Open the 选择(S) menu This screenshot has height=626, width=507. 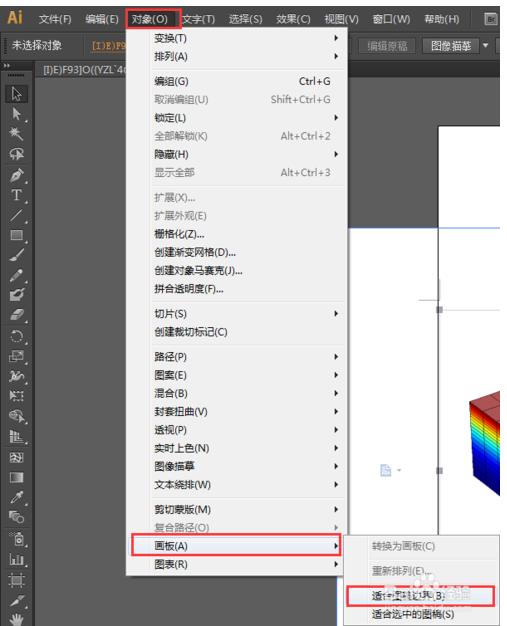[x=246, y=19]
